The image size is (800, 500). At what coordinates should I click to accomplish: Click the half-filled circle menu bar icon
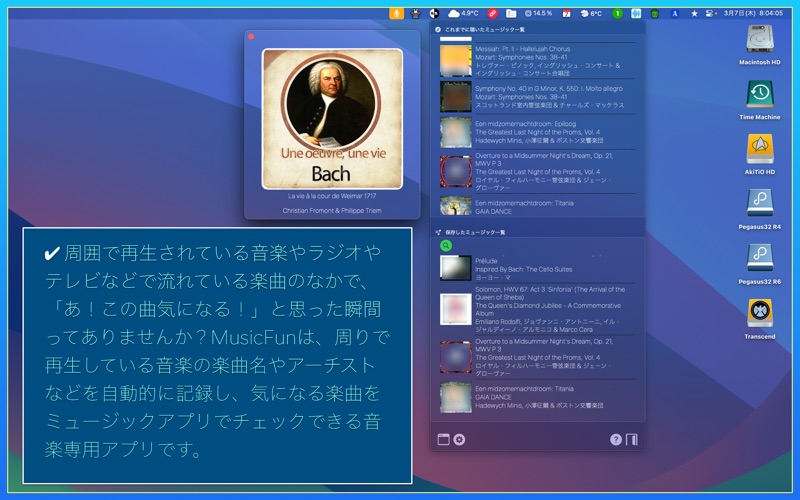(x=434, y=14)
